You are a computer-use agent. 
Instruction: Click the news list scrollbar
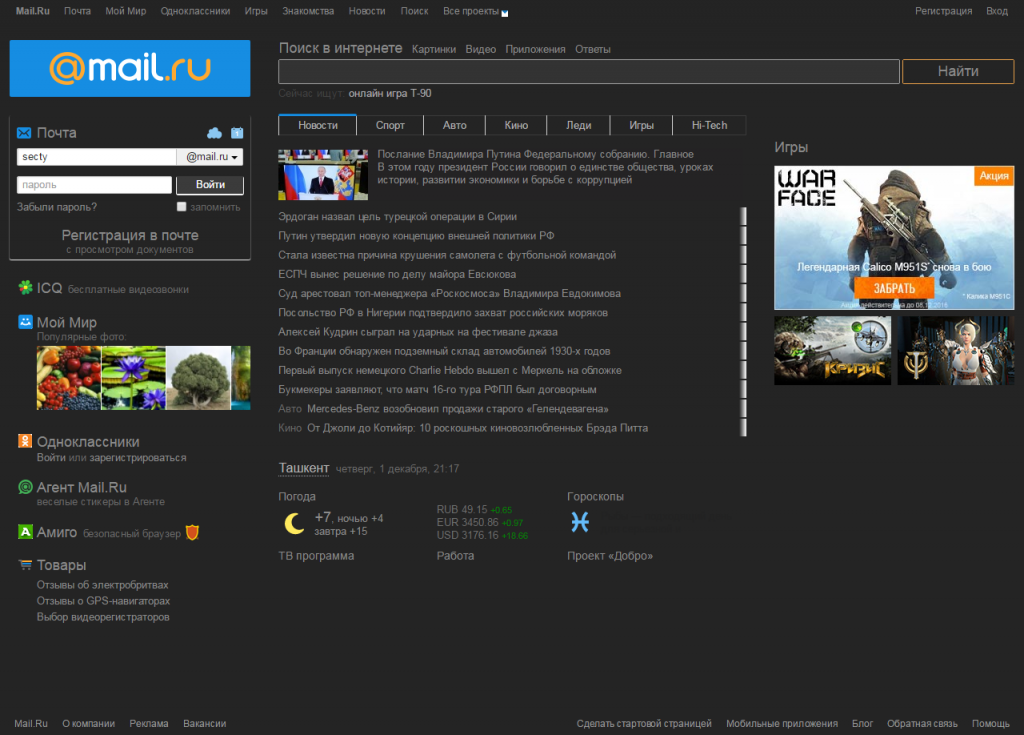pos(743,321)
